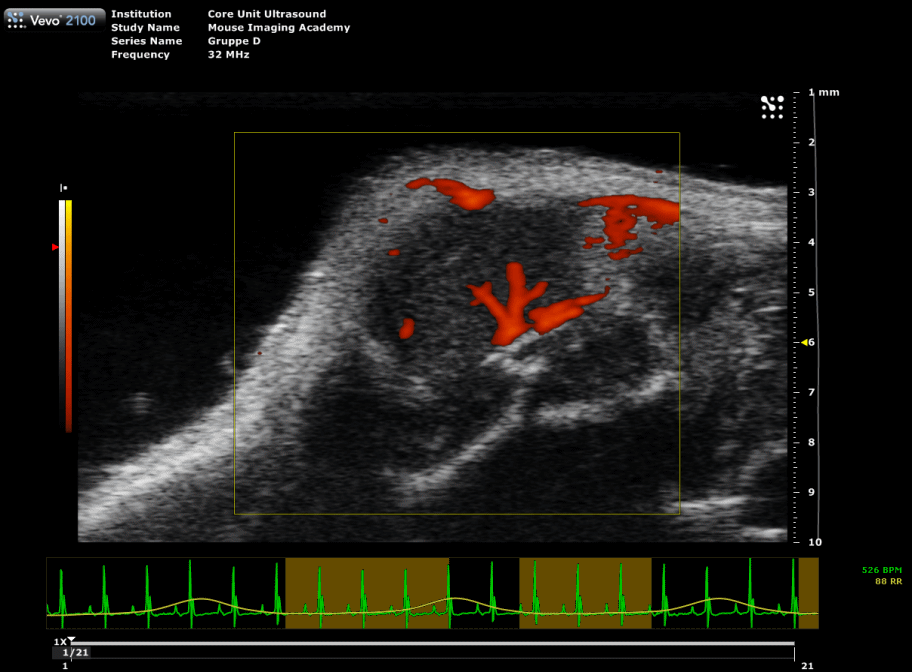Screen dimensions: 912x672
Task: Click the frame slider start label 1
Action: tap(65, 666)
